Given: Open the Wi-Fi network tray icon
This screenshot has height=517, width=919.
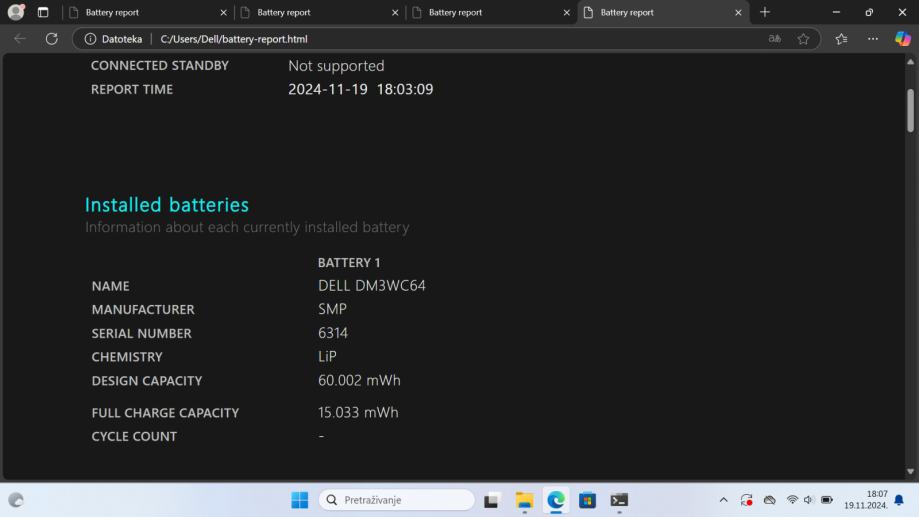Looking at the screenshot, I should pos(792,500).
